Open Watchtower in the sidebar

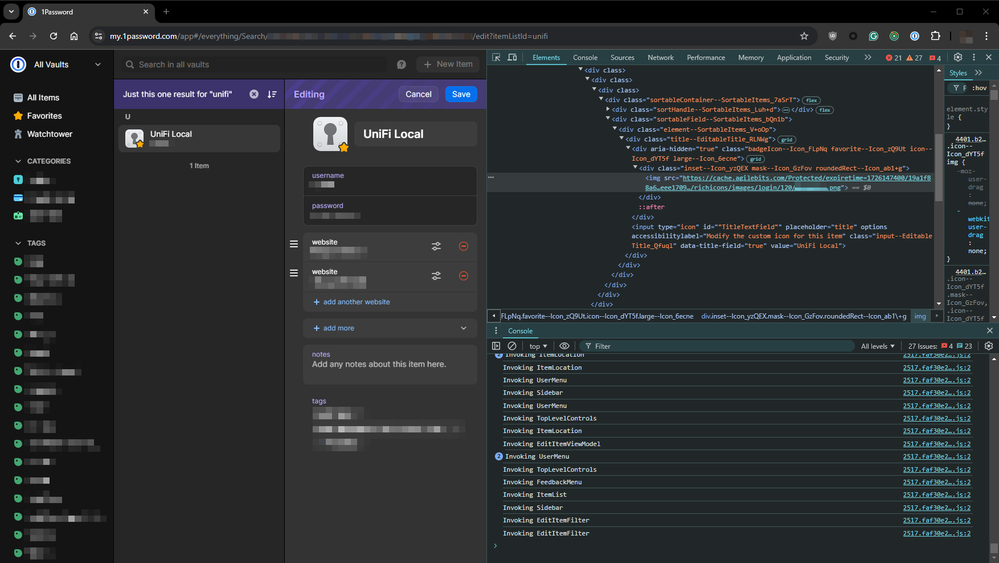pos(49,134)
